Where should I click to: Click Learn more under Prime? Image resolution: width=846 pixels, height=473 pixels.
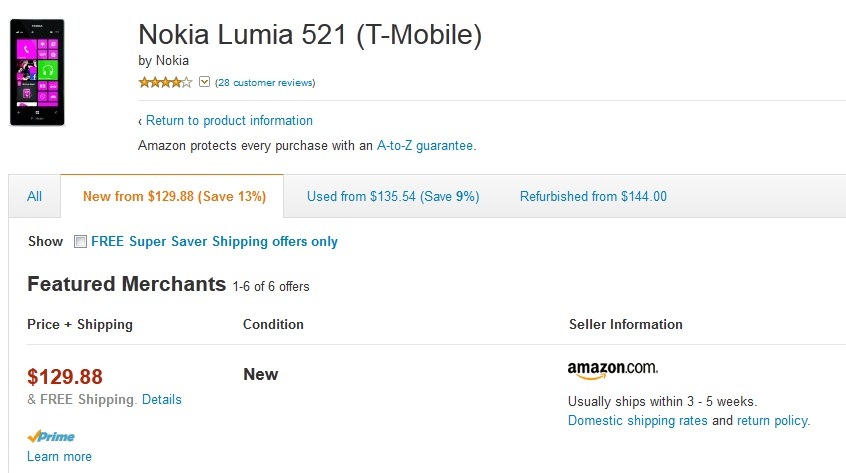point(59,456)
